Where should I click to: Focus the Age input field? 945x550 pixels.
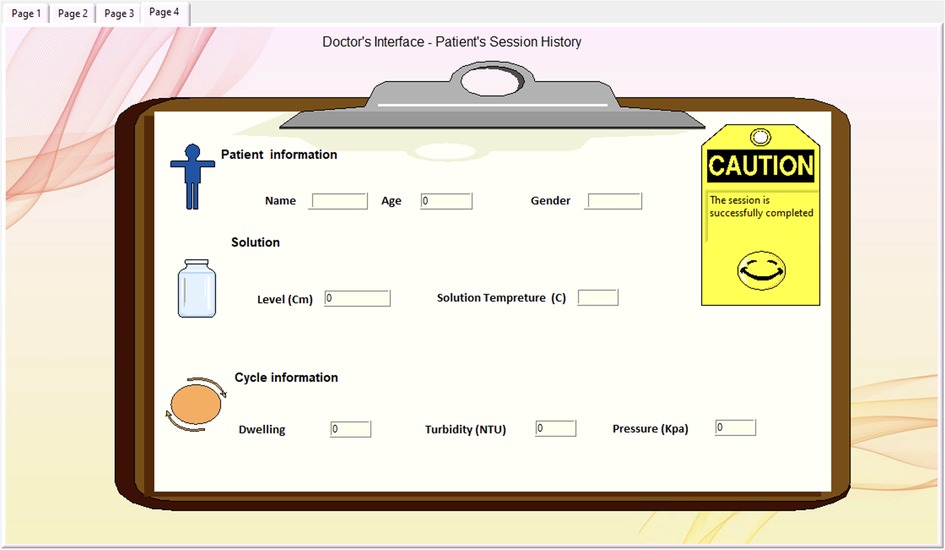click(x=447, y=201)
